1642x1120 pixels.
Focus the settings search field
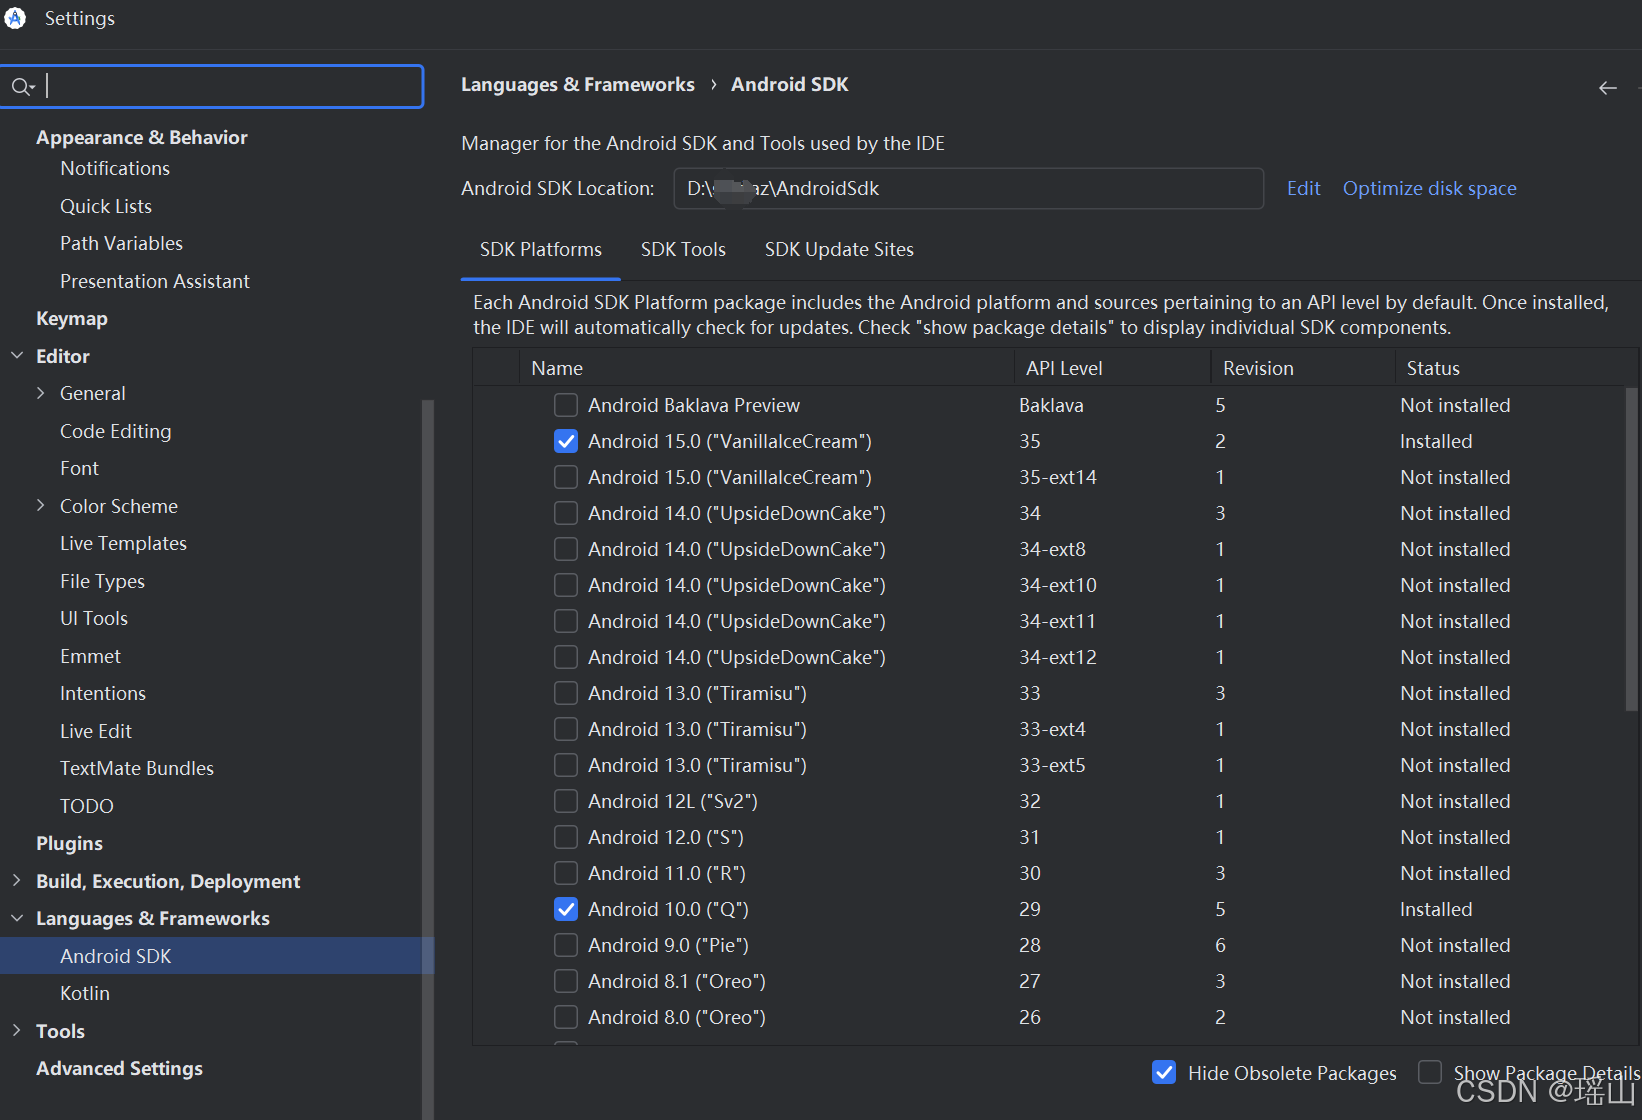tap(212, 87)
